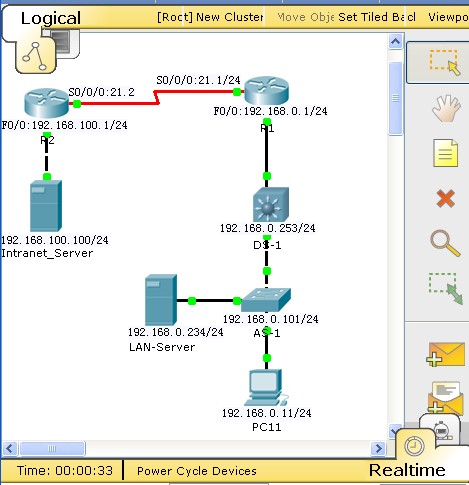Click the Logical workspace label
The height and width of the screenshot is (485, 469).
tap(51, 18)
